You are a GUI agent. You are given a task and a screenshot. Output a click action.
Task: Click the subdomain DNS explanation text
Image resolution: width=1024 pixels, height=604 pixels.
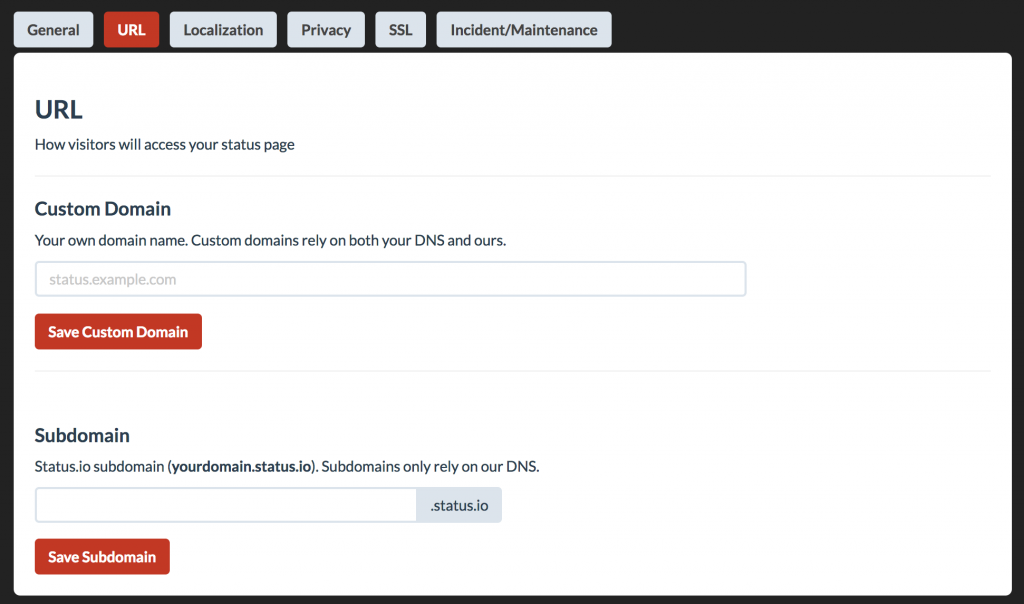coord(287,466)
